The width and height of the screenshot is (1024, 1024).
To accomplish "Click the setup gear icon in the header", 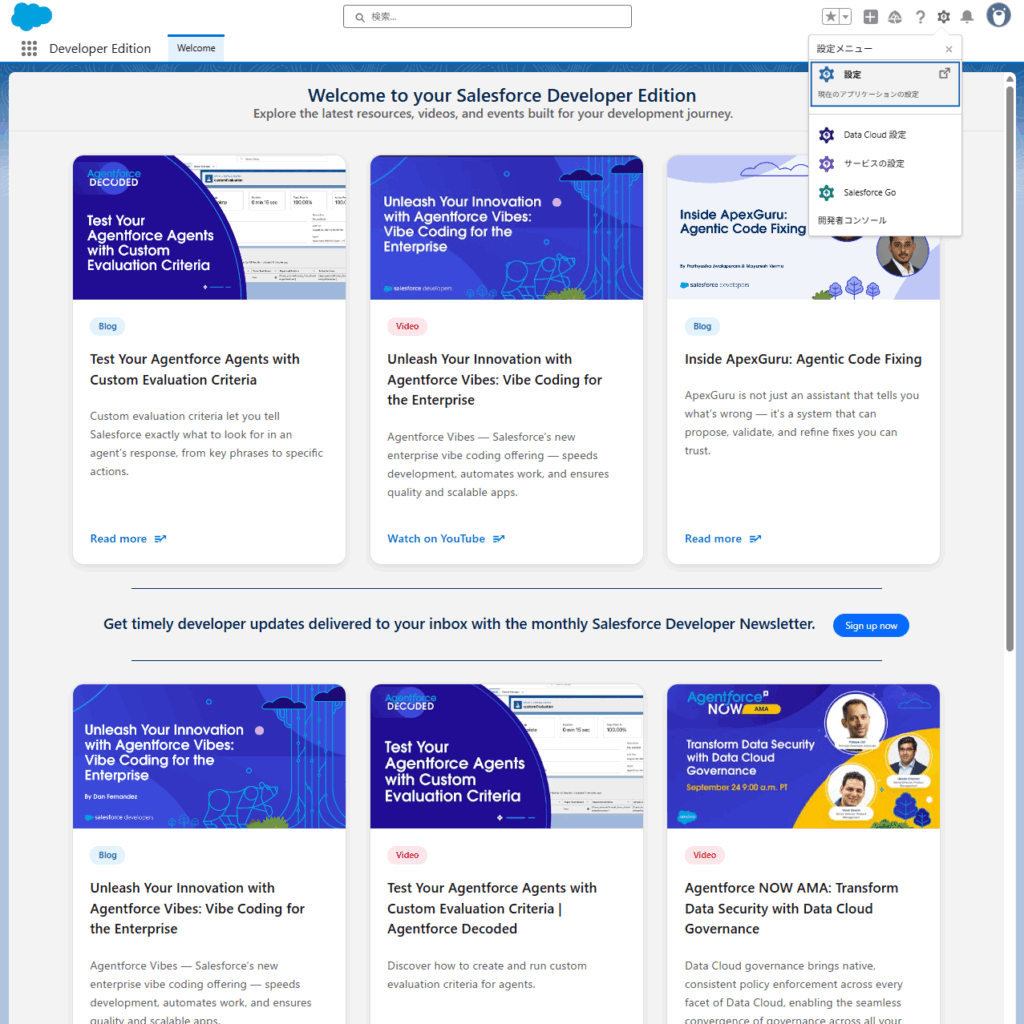I will 943,17.
